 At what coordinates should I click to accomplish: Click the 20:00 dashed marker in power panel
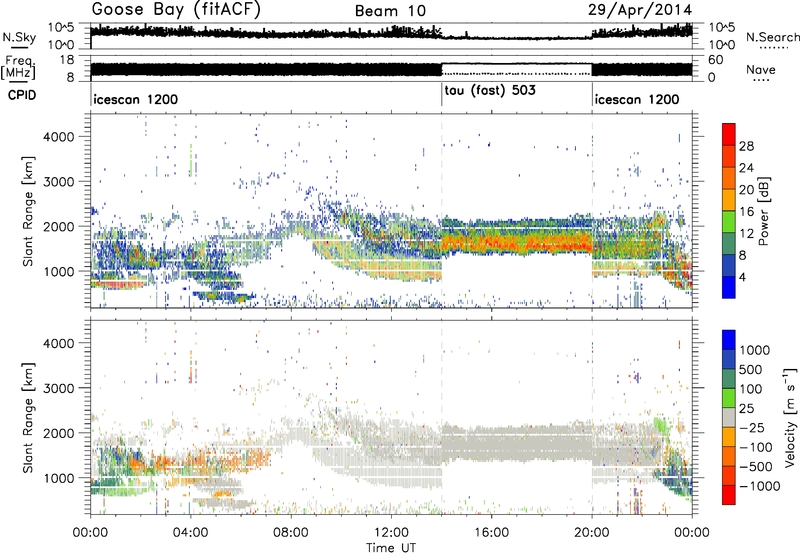click(592, 211)
